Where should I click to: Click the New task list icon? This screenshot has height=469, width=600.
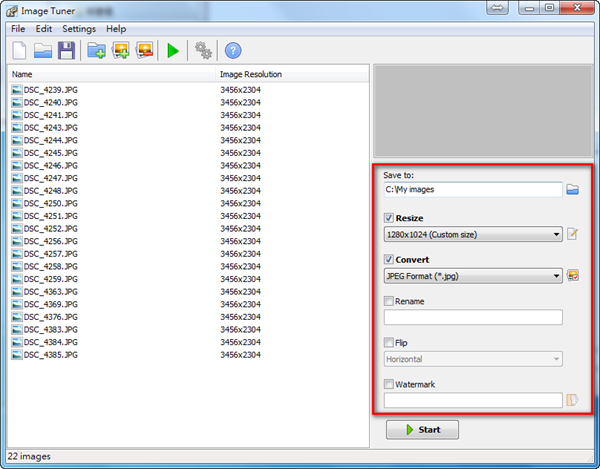(19, 50)
